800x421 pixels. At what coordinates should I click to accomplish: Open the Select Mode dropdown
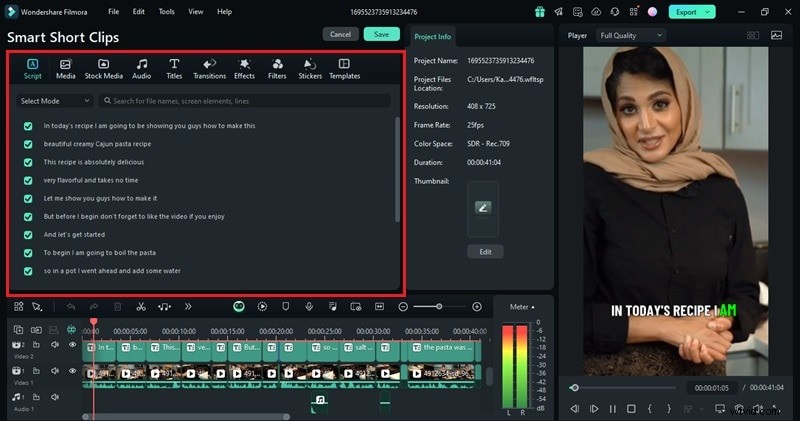tap(54, 101)
